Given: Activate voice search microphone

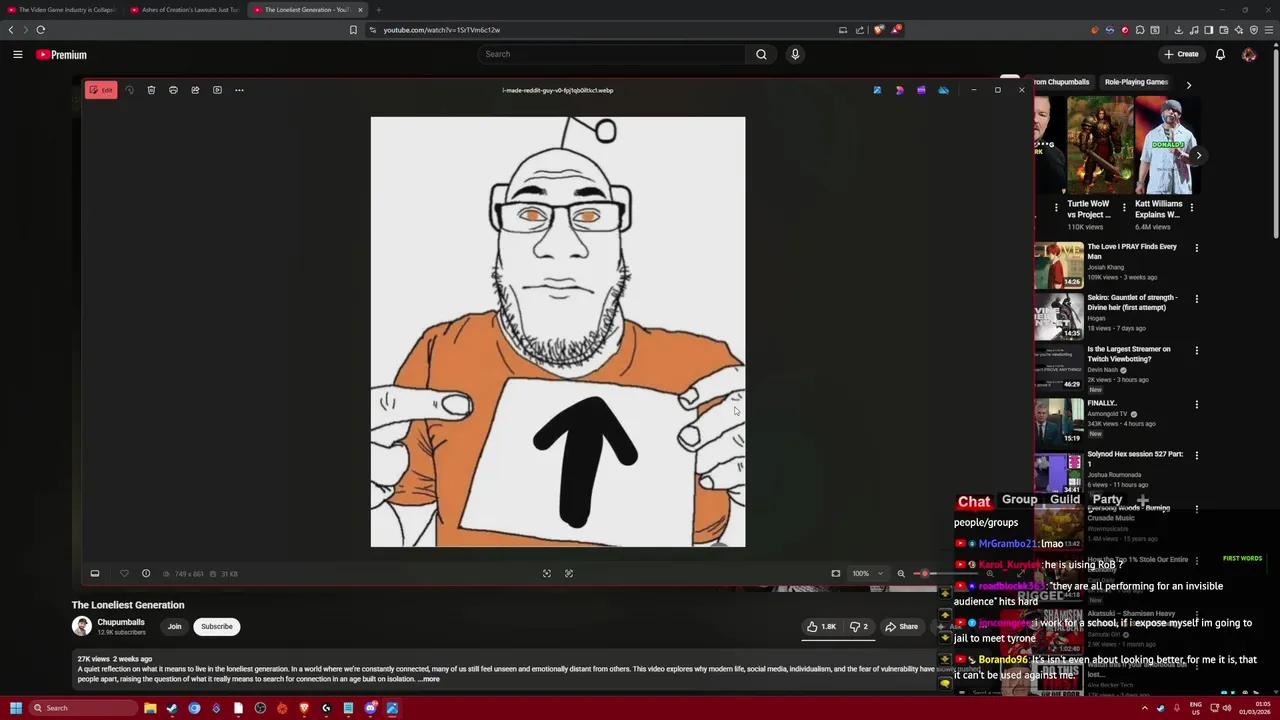Looking at the screenshot, I should tap(795, 54).
